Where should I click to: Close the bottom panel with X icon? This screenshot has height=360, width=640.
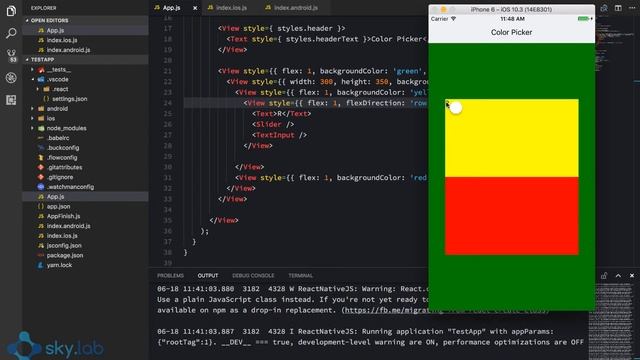(x=632, y=276)
